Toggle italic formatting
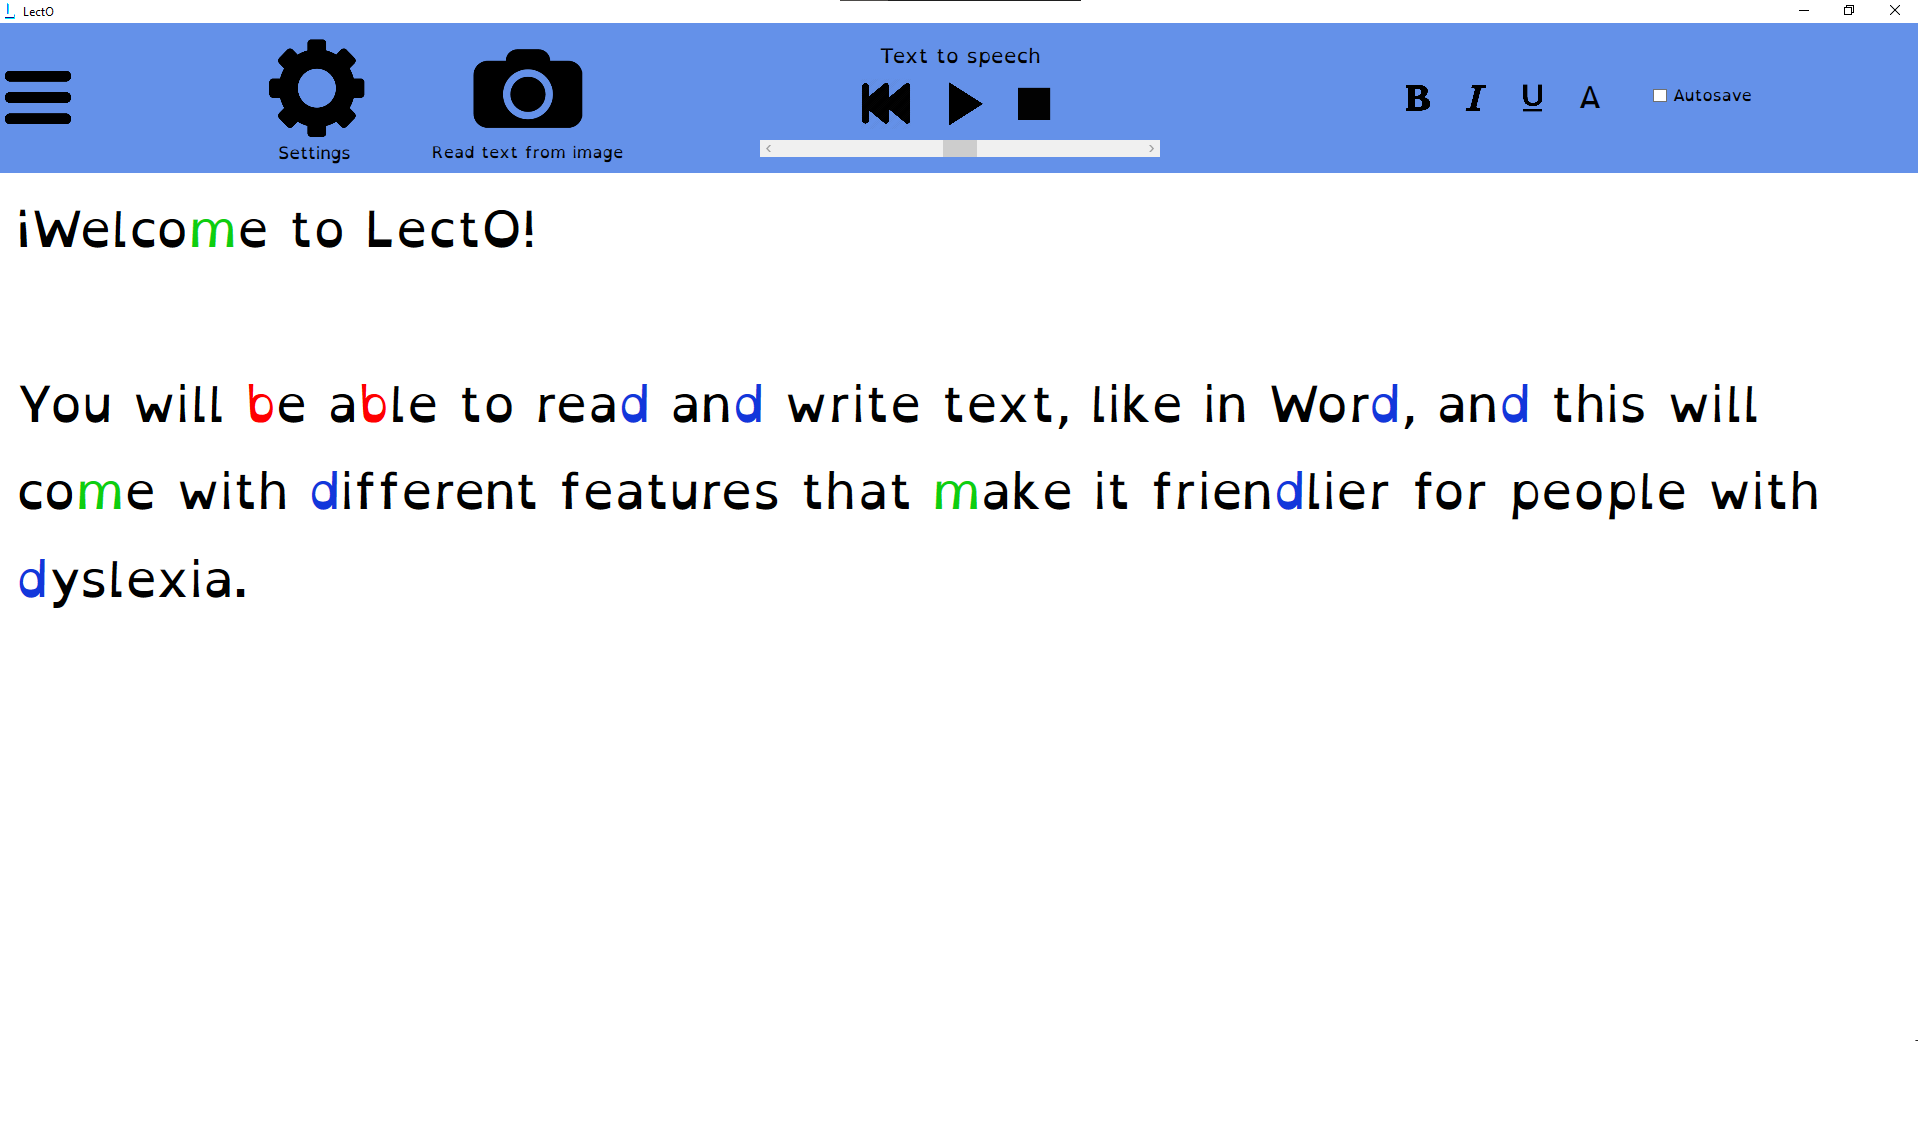Viewport: 1918px width, 1140px height. pyautogui.click(x=1475, y=98)
